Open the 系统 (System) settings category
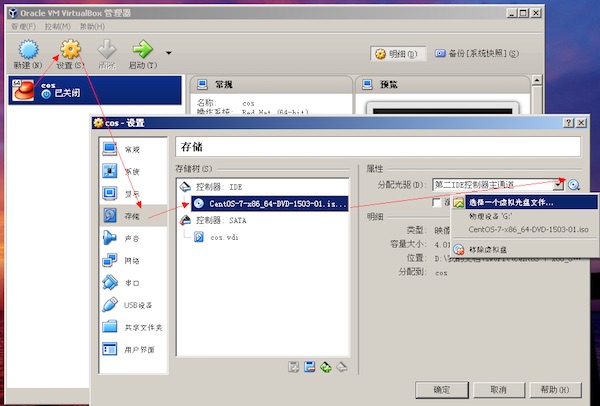600x406 pixels. tap(133, 171)
